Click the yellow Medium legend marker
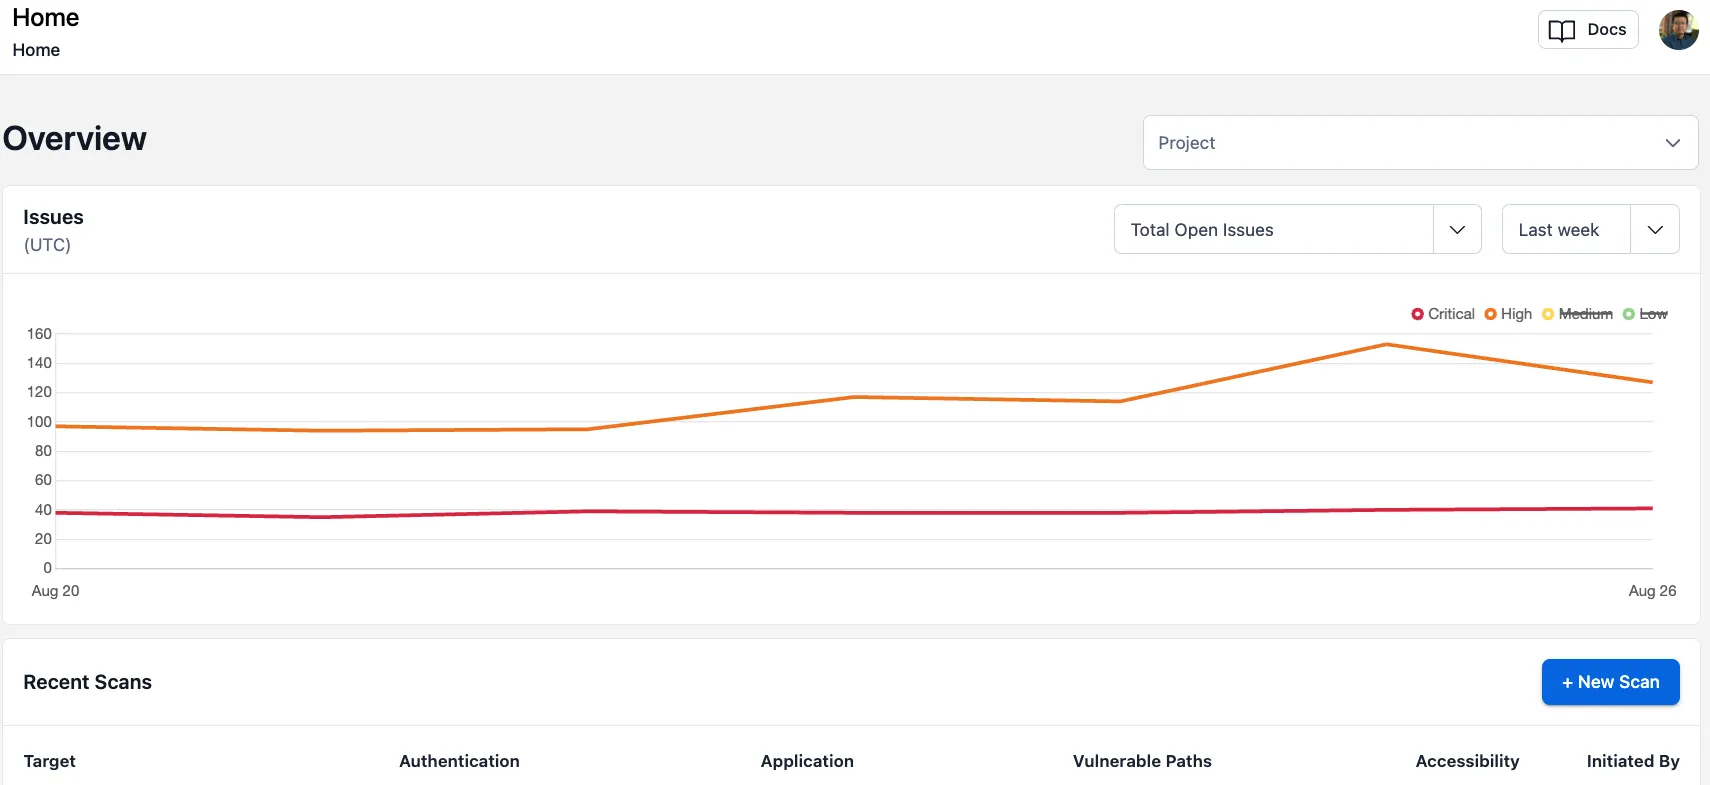 click(1548, 314)
